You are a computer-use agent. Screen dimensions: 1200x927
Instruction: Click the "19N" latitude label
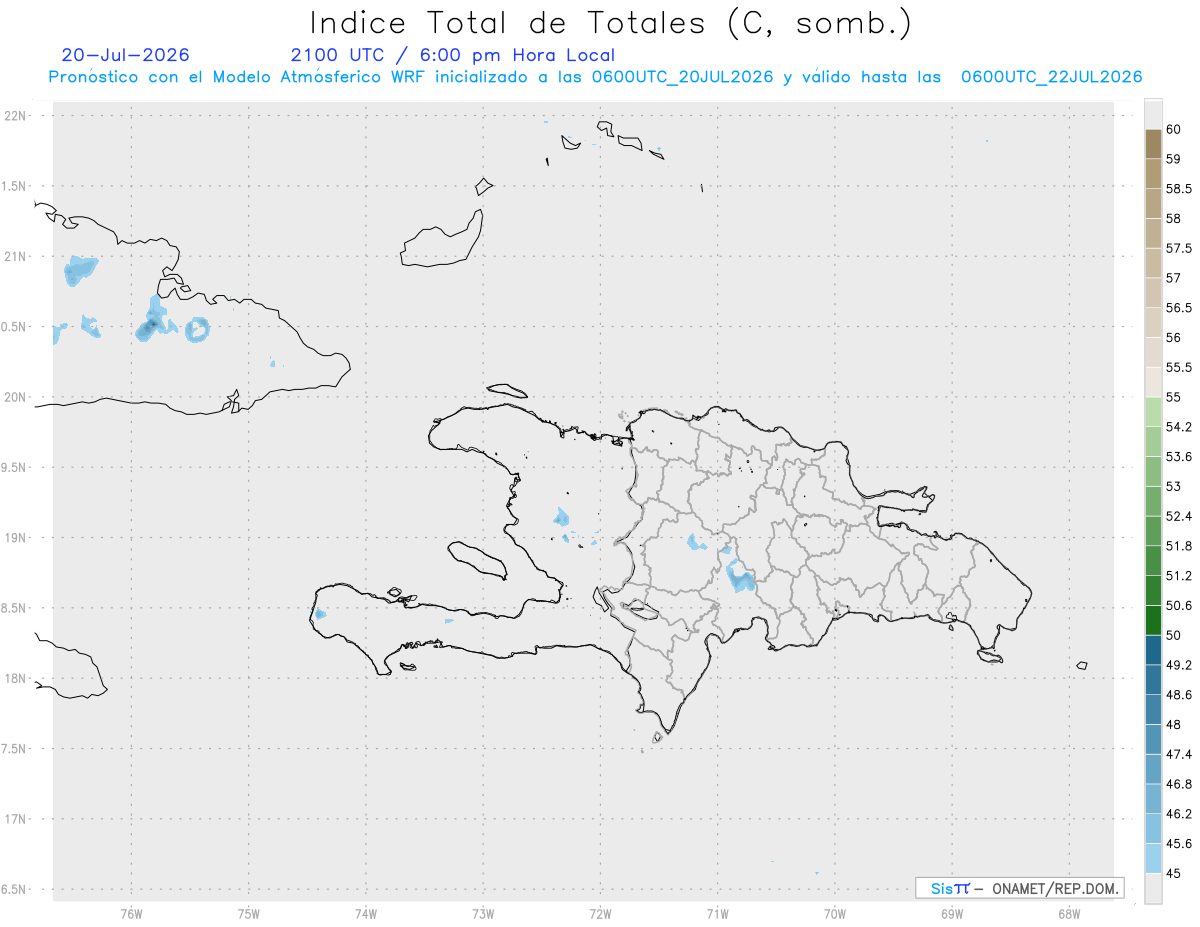(17, 538)
